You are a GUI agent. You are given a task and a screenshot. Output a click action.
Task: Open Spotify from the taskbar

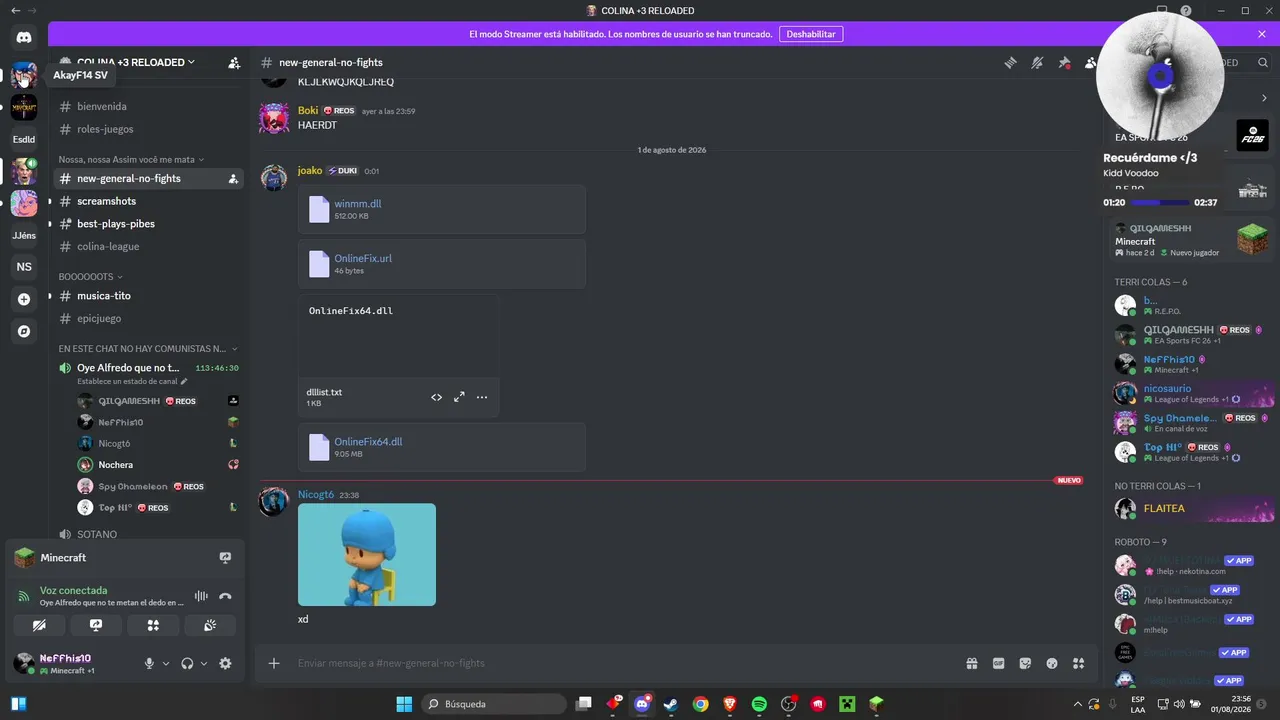click(759, 704)
